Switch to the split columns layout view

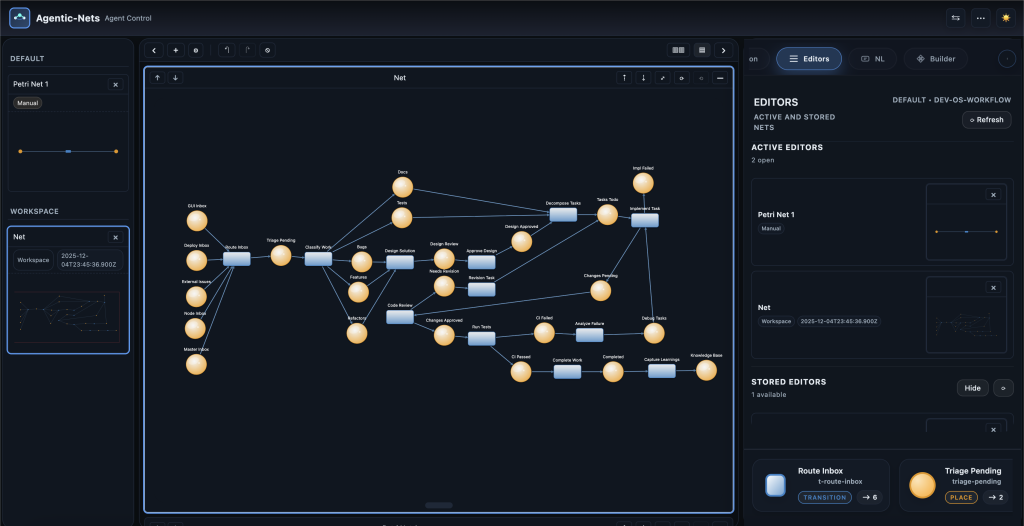(x=679, y=50)
